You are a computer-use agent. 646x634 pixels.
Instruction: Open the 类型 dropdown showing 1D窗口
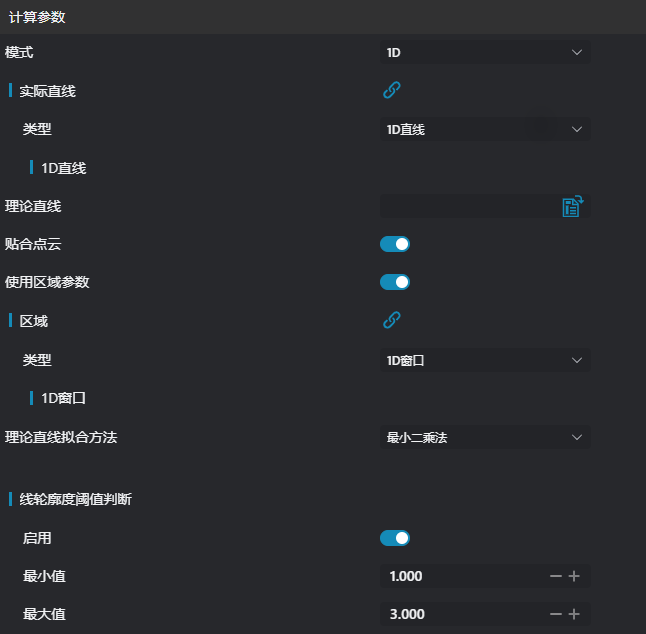click(484, 360)
